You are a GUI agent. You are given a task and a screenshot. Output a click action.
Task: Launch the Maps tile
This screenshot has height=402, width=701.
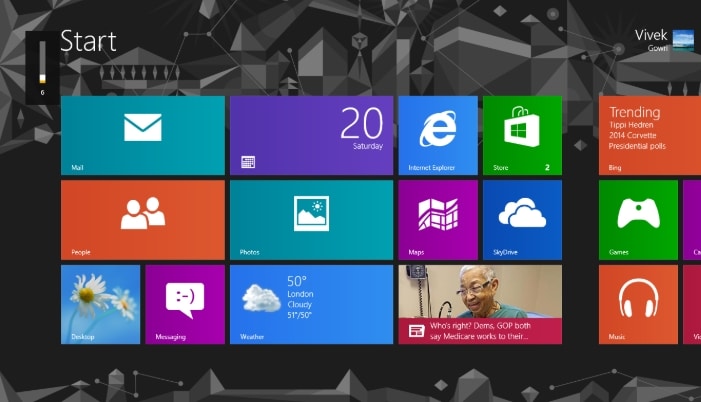point(437,219)
